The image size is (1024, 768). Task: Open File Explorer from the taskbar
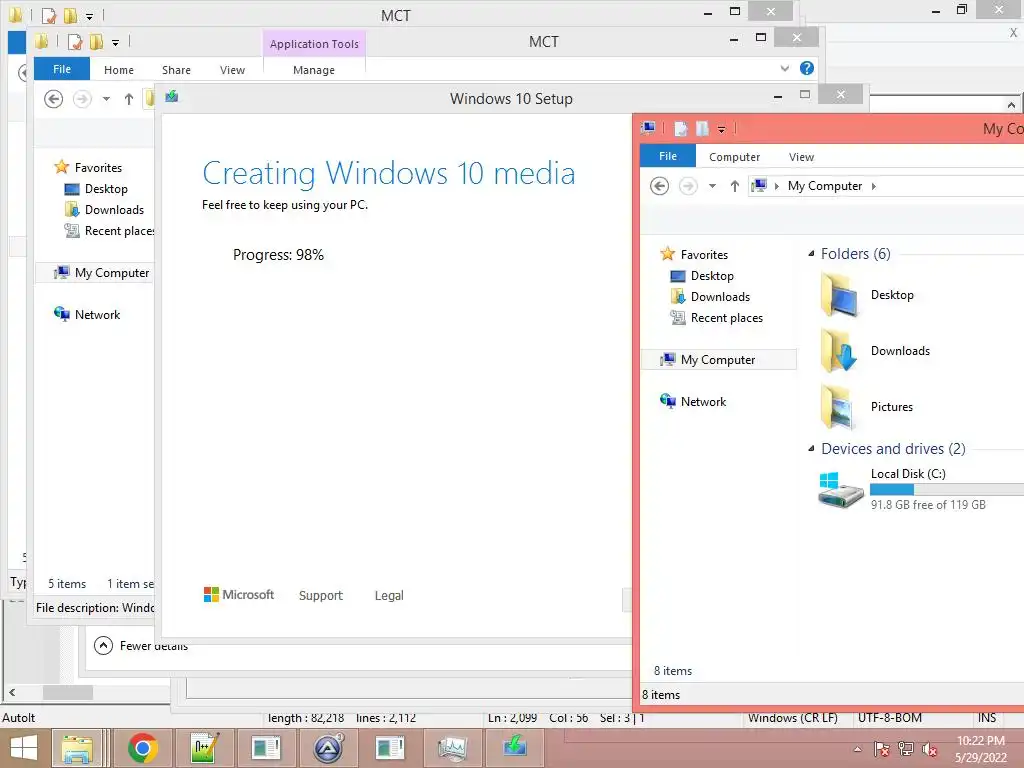pyautogui.click(x=77, y=748)
